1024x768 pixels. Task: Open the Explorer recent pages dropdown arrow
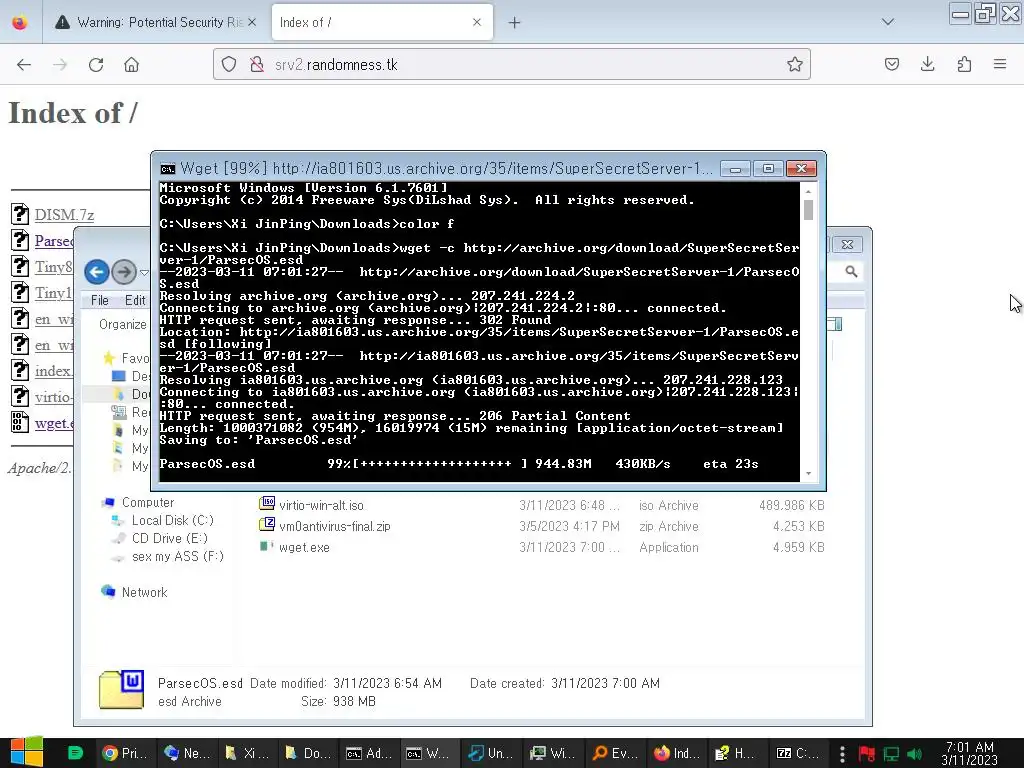click(x=144, y=272)
